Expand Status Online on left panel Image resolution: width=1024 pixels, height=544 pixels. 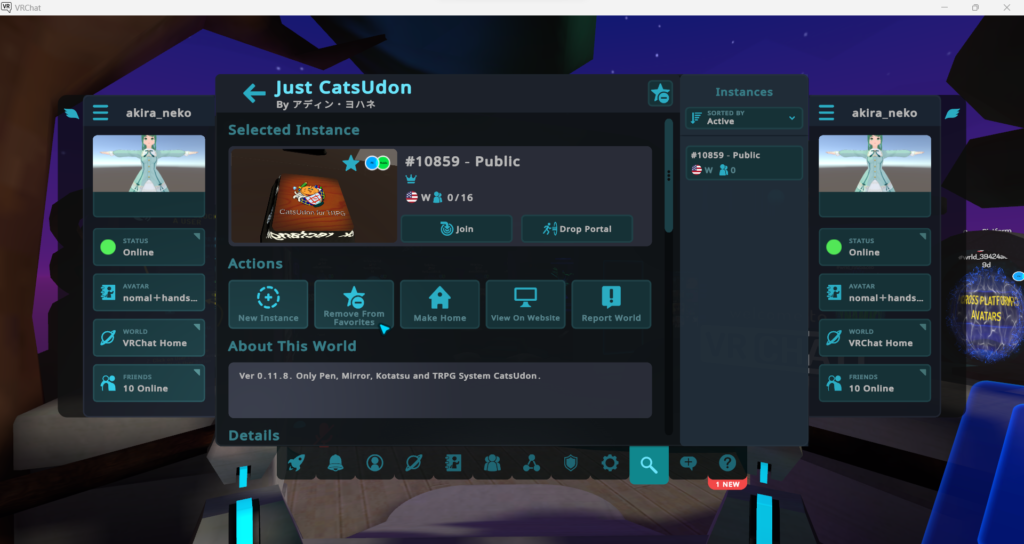[x=149, y=247]
